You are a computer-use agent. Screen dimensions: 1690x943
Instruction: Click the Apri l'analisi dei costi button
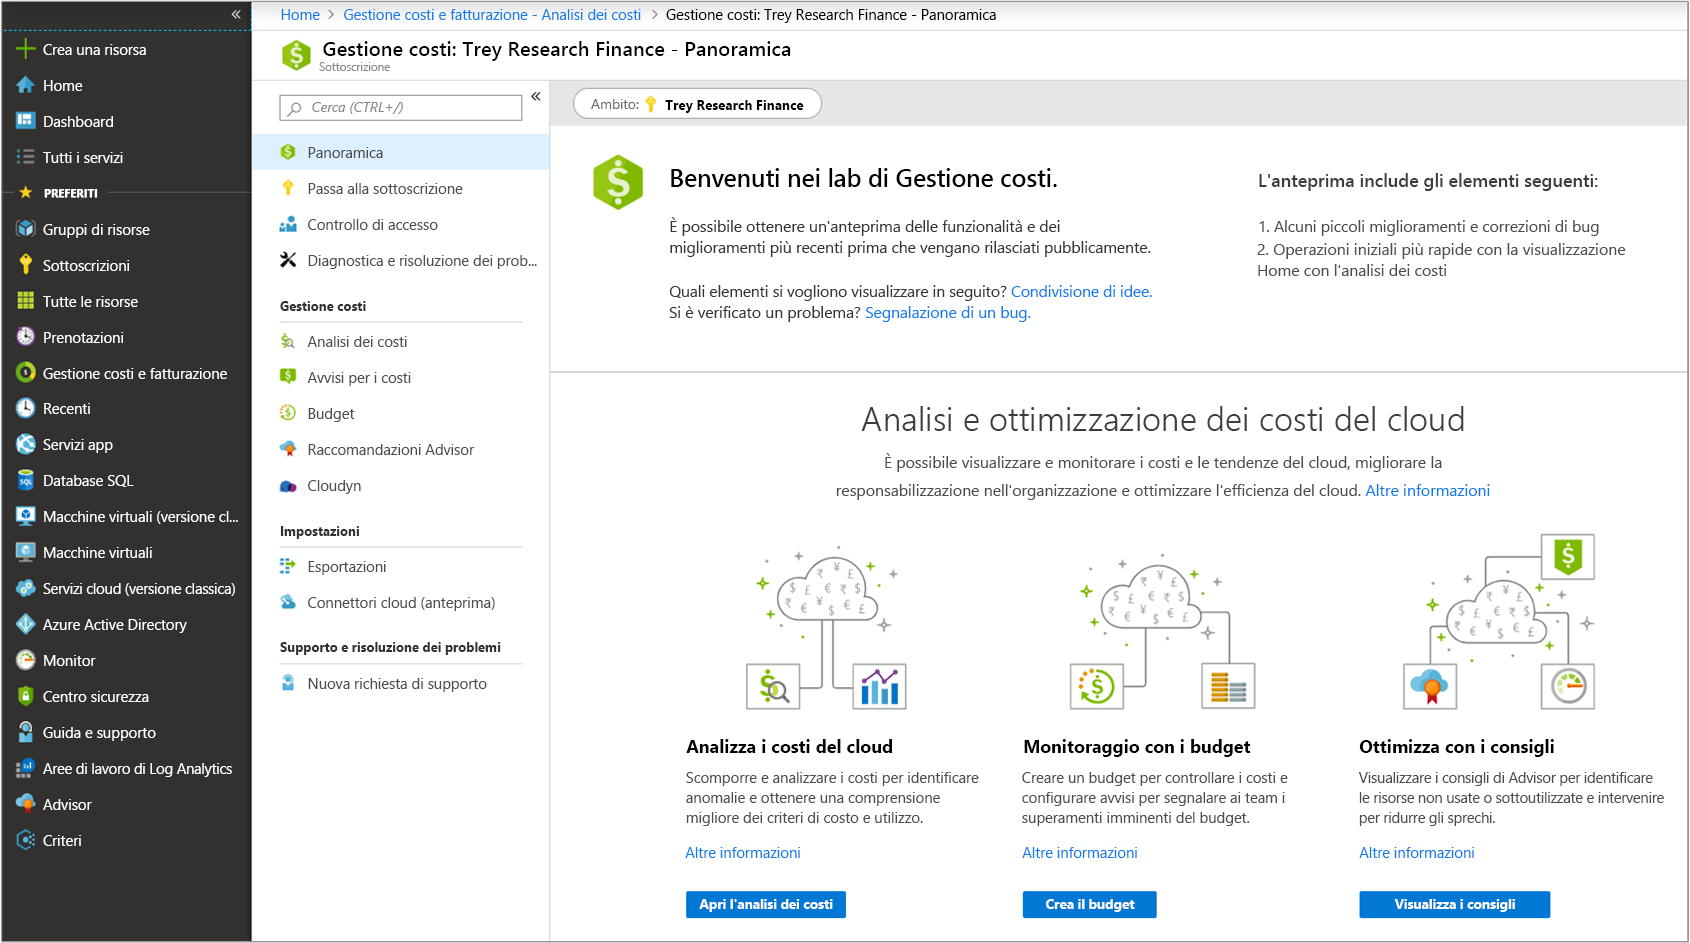point(766,904)
